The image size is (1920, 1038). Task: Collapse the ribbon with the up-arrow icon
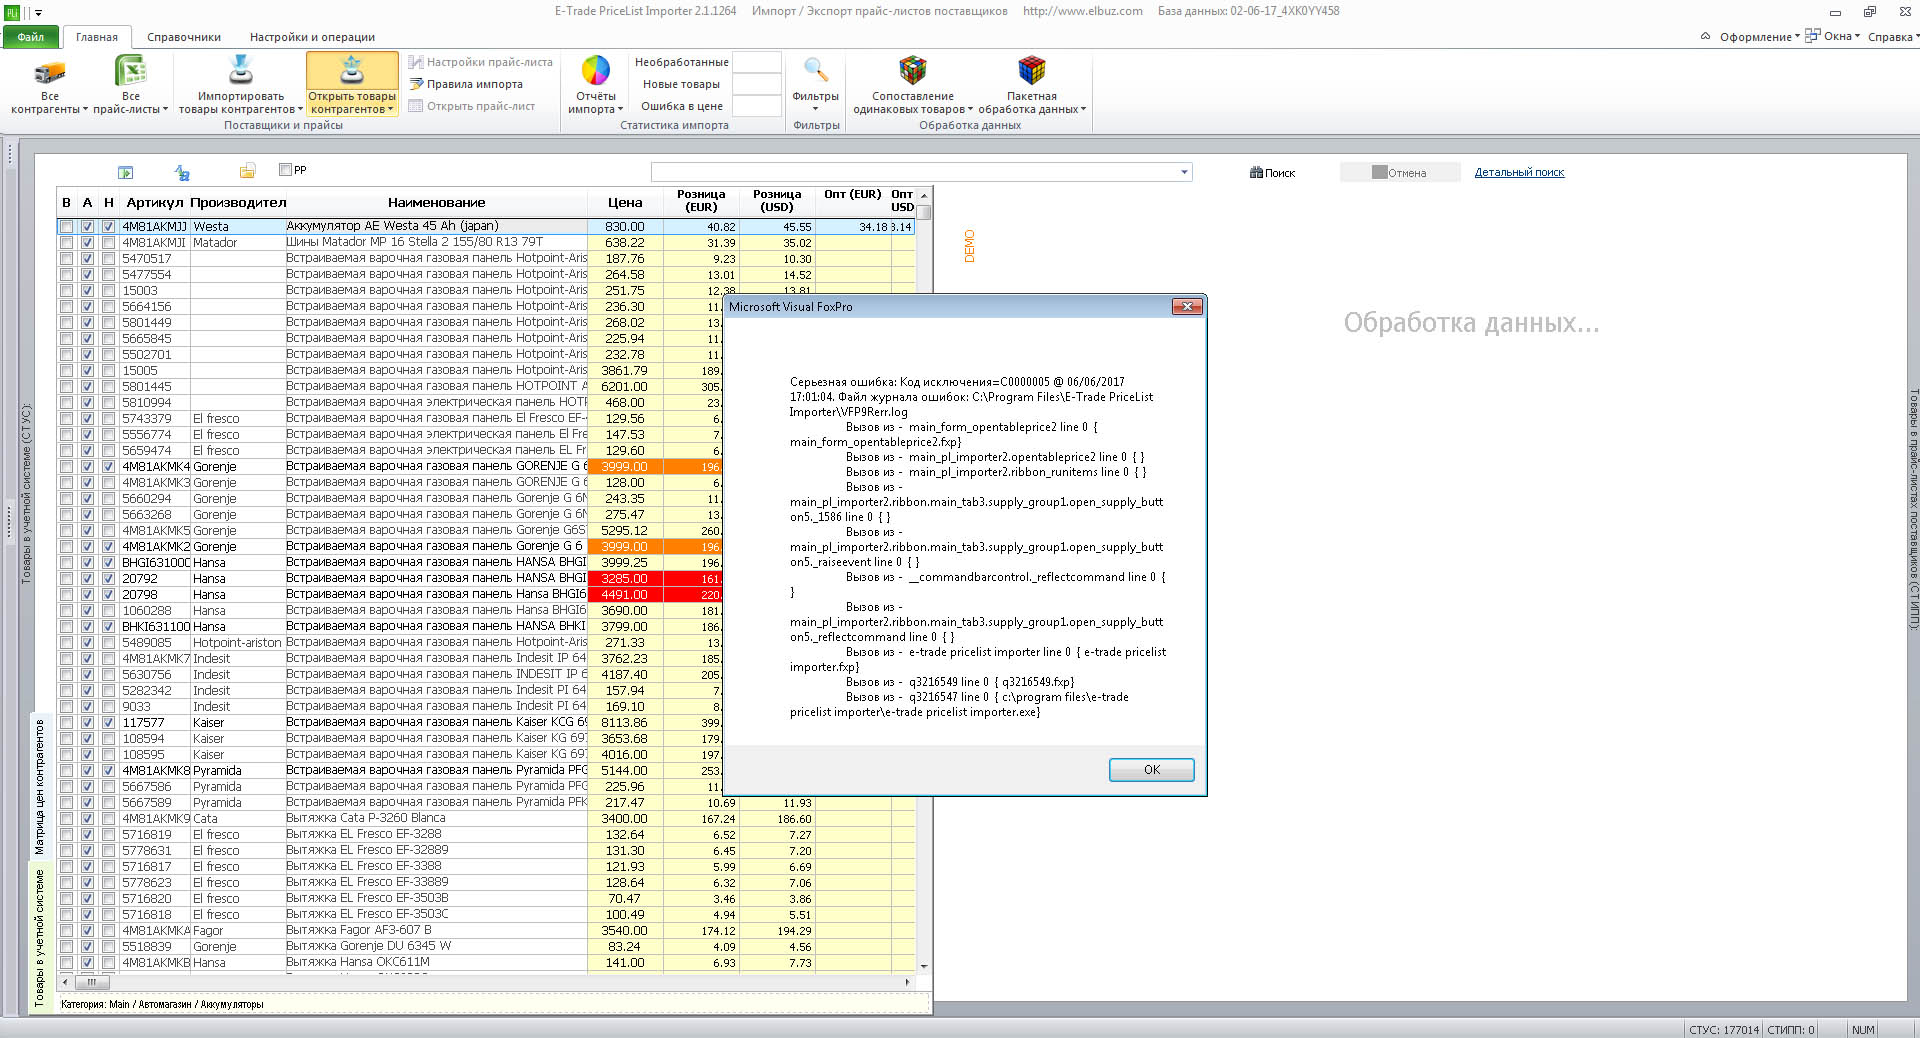(1705, 37)
